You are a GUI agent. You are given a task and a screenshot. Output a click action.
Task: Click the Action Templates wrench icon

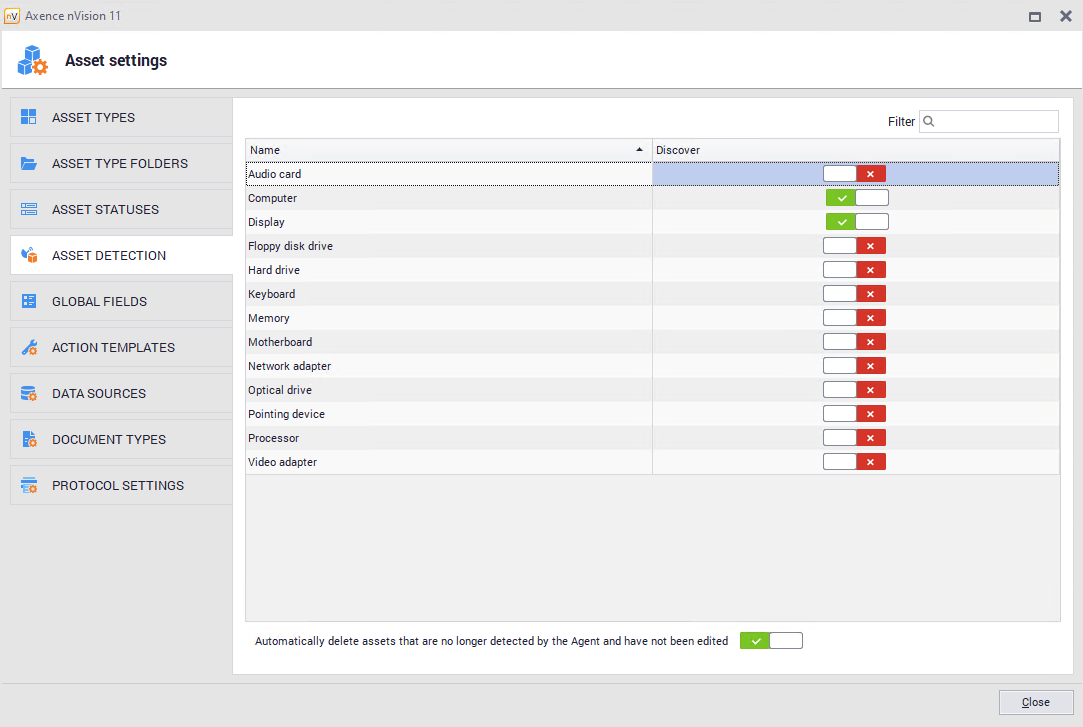coord(29,347)
